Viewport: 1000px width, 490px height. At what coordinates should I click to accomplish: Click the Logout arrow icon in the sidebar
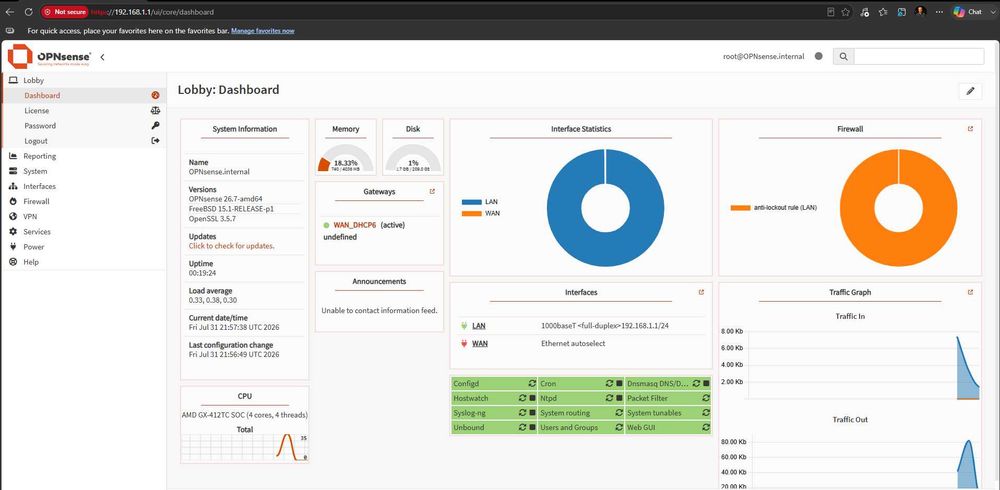click(x=155, y=141)
